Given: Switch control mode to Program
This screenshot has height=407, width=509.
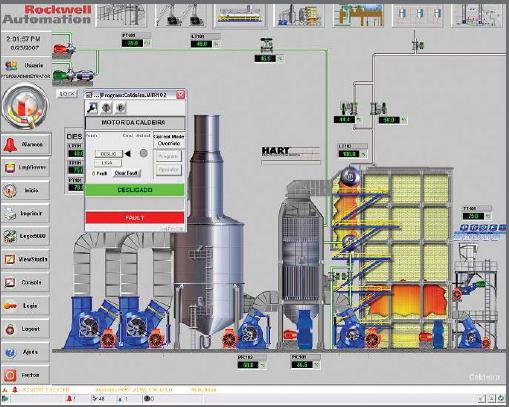Looking at the screenshot, I should click(169, 156).
